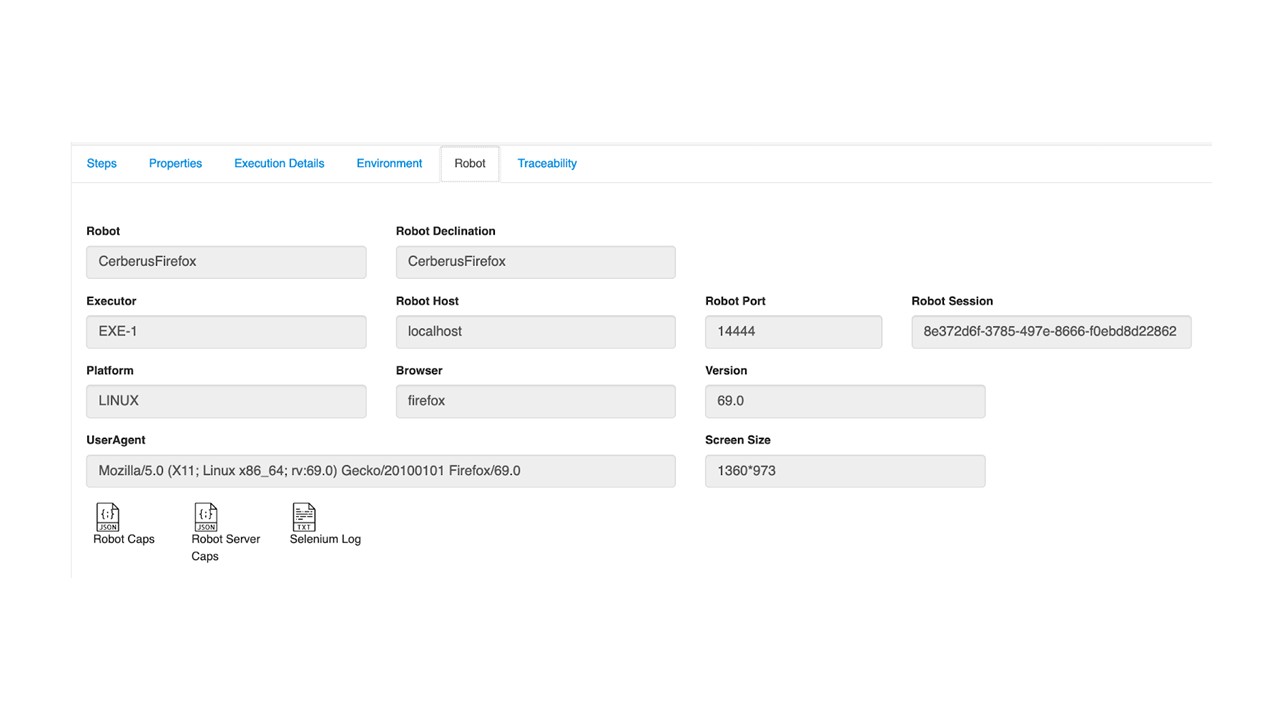The height and width of the screenshot is (720, 1280).
Task: Click the Robot Declination field
Action: pyautogui.click(x=535, y=262)
